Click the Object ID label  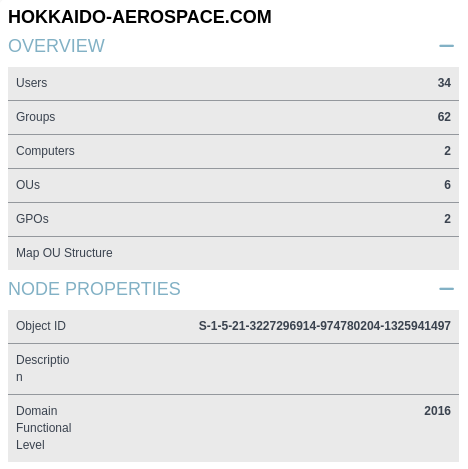coord(41,326)
